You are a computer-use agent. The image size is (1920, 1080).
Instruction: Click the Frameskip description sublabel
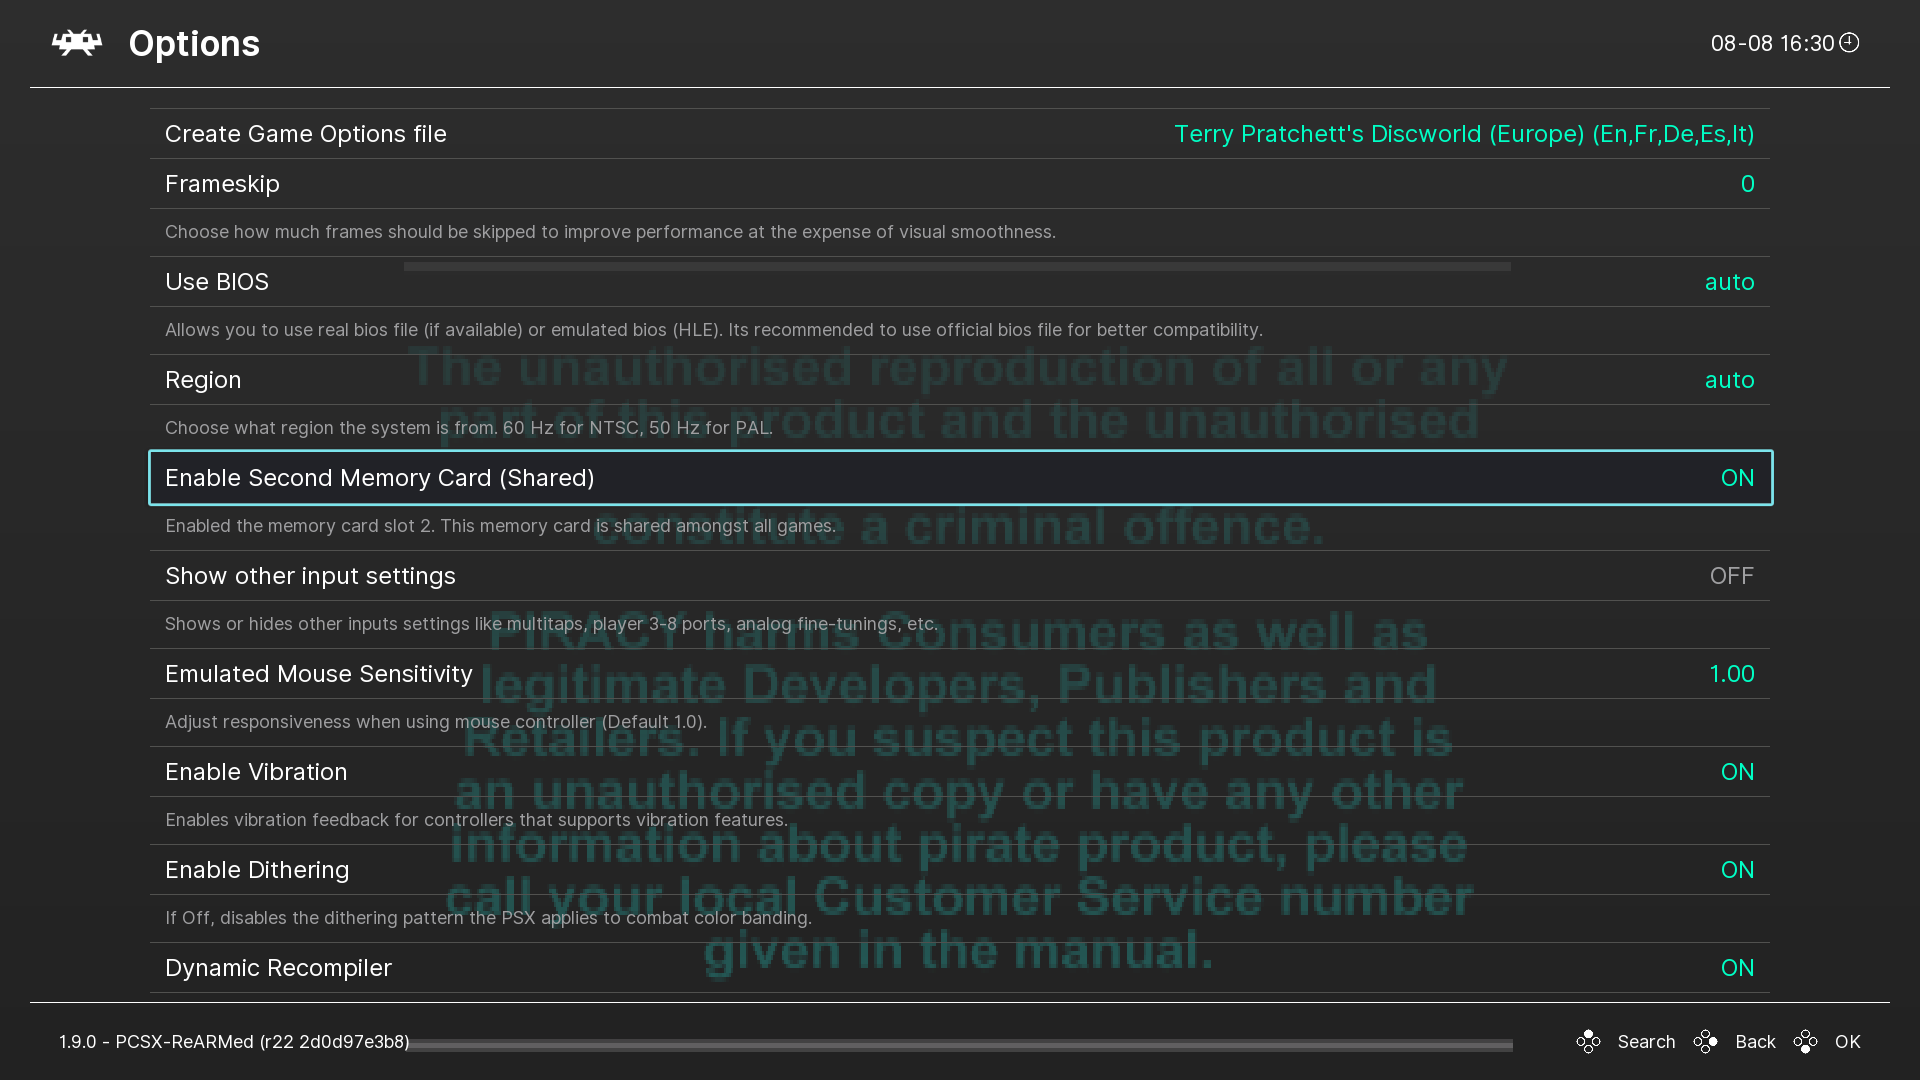(610, 232)
